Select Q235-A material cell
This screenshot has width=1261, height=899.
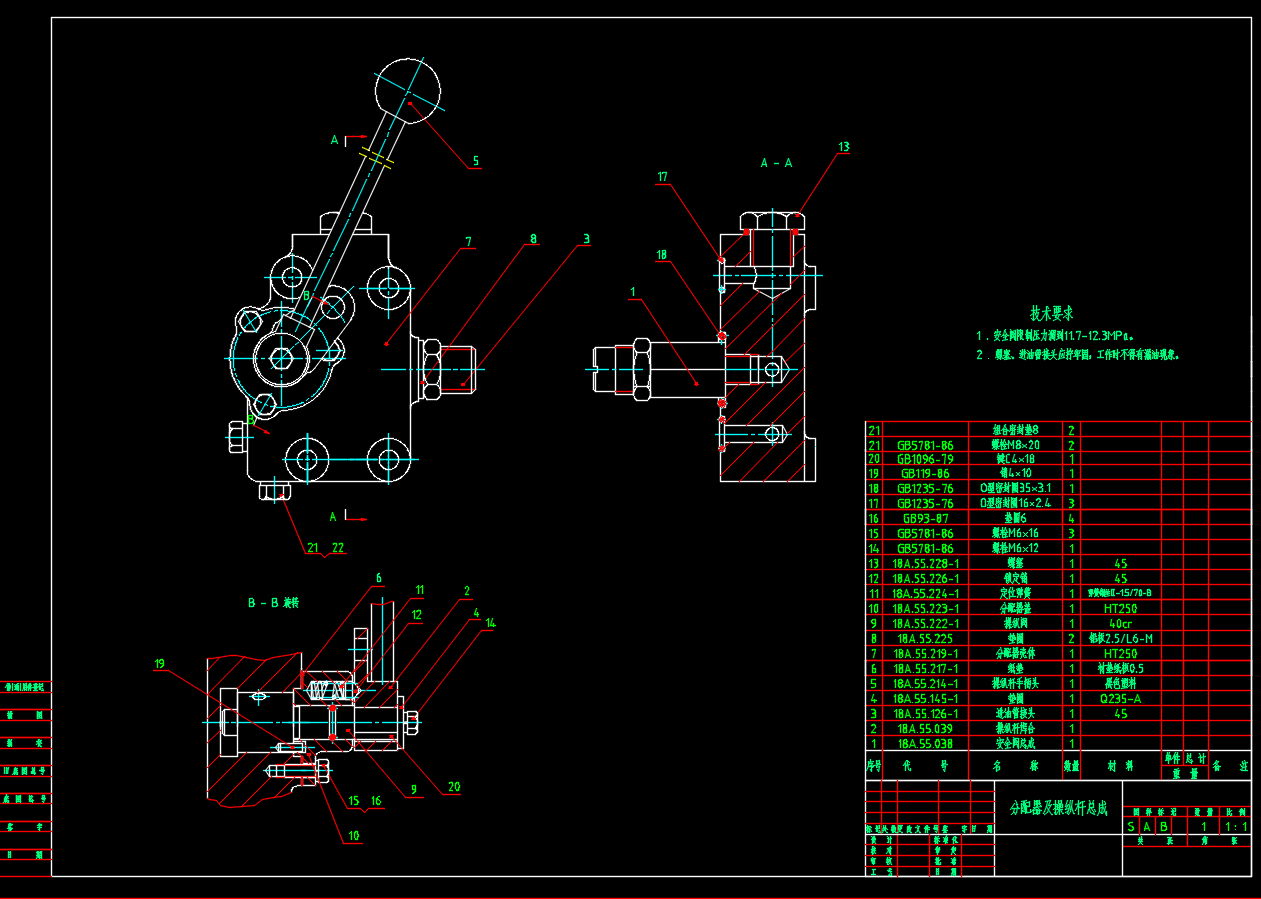(1120, 699)
